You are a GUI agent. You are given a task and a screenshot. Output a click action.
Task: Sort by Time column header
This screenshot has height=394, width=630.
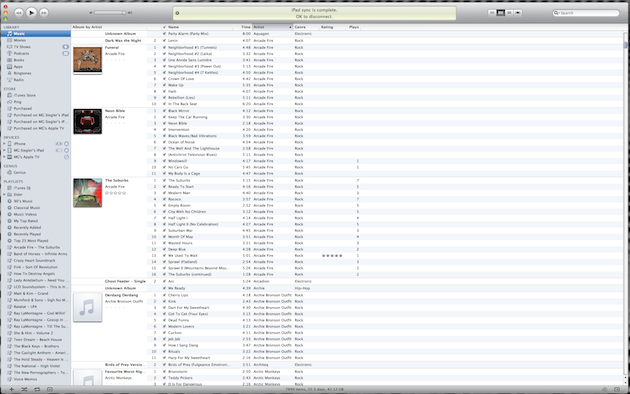pos(243,27)
